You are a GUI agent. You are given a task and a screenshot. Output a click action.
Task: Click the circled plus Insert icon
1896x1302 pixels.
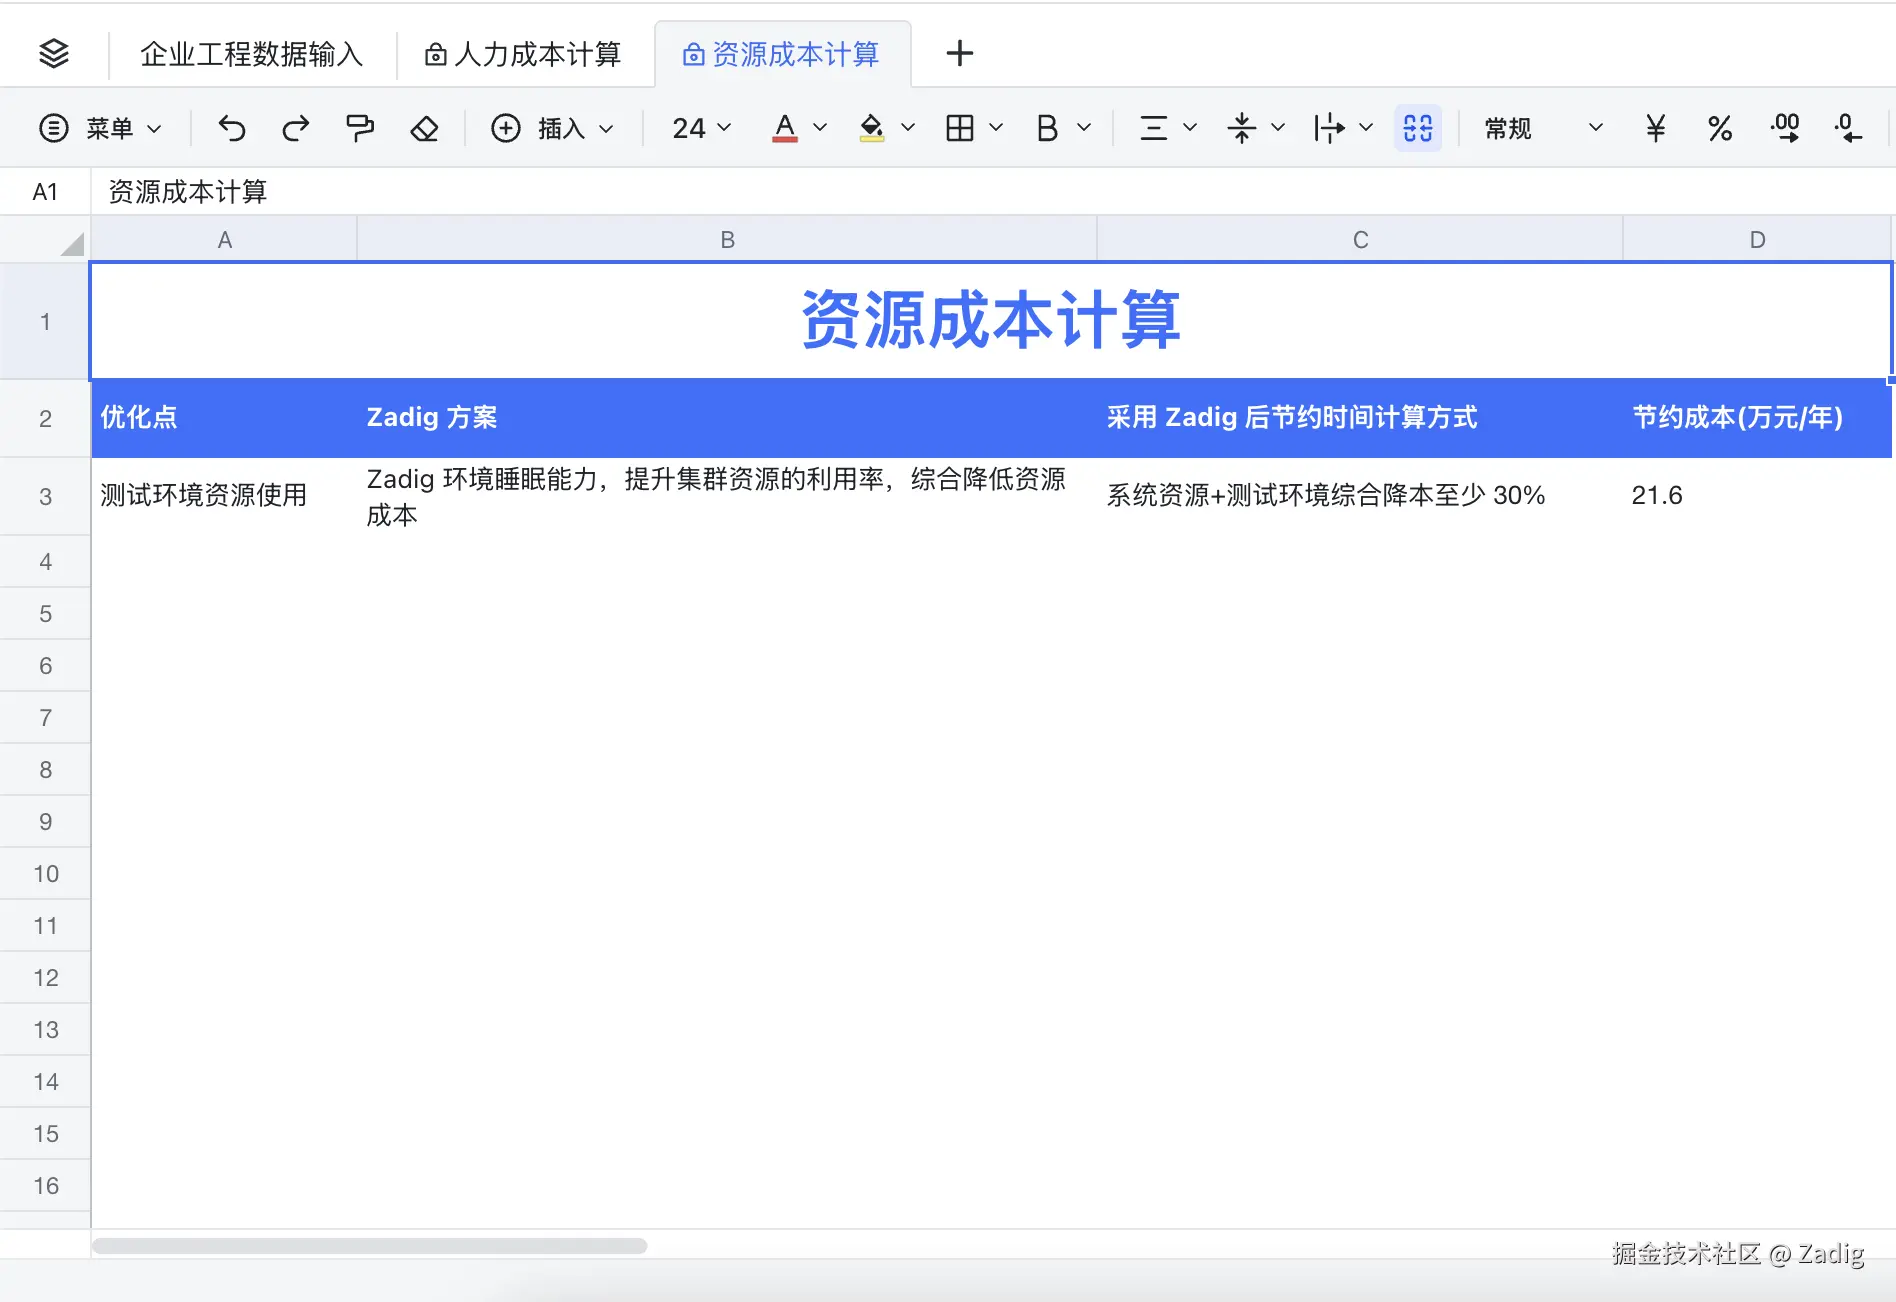point(506,128)
